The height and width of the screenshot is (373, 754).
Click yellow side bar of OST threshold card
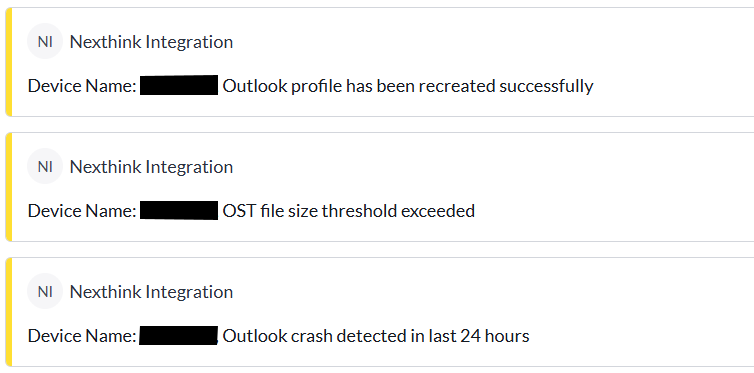click(8, 187)
